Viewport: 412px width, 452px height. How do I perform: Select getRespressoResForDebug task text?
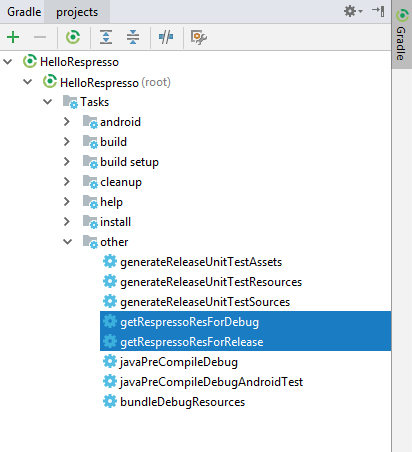(x=189, y=322)
